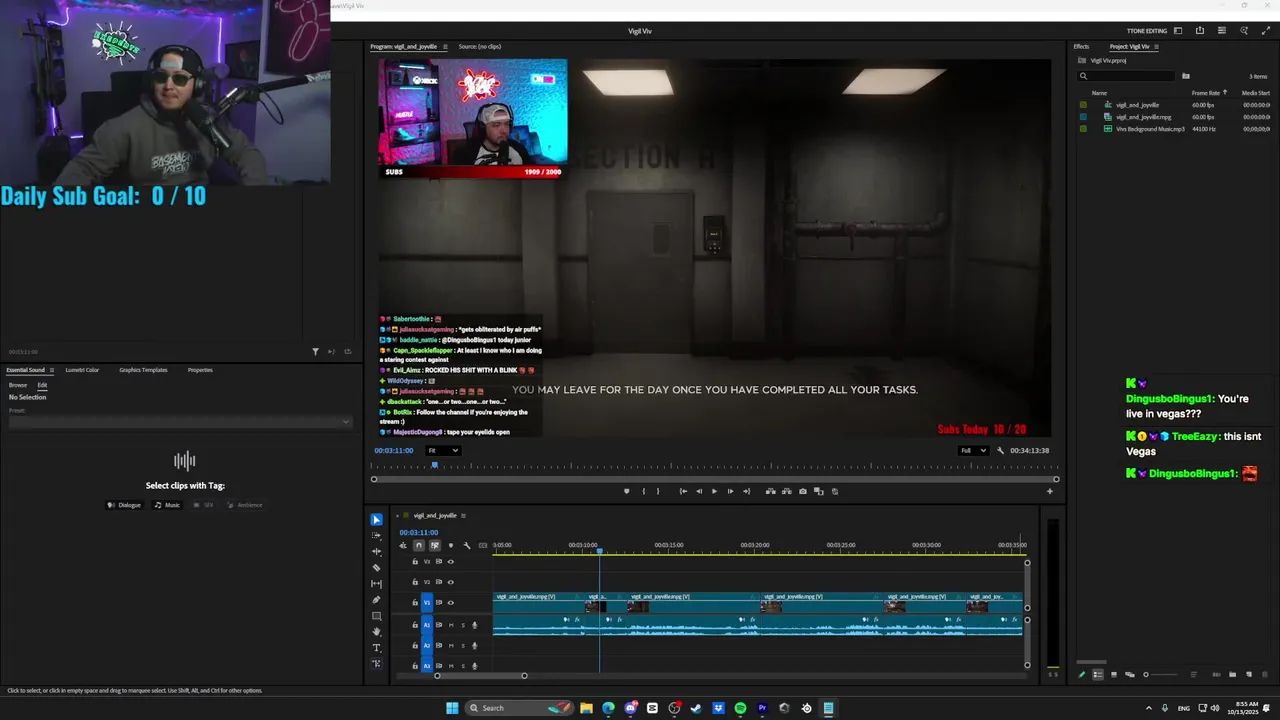The width and height of the screenshot is (1280, 720).
Task: Open Program Monitor settings wrench
Action: click(1000, 450)
